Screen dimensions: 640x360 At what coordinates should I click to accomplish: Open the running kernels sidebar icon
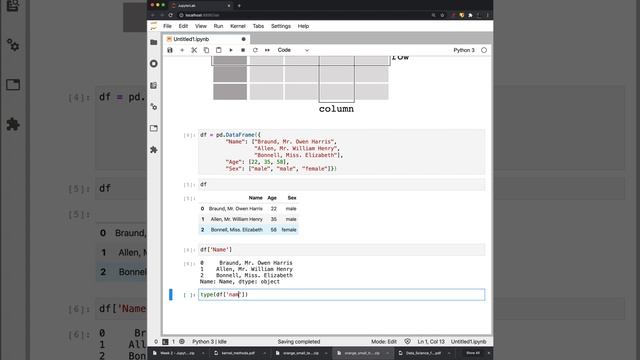tap(153, 64)
